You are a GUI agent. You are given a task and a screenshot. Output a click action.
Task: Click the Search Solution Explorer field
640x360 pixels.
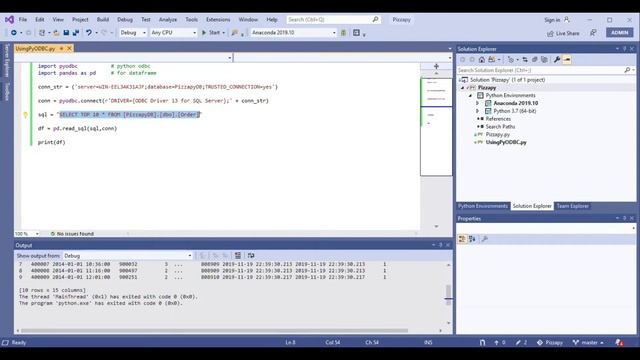546,70
